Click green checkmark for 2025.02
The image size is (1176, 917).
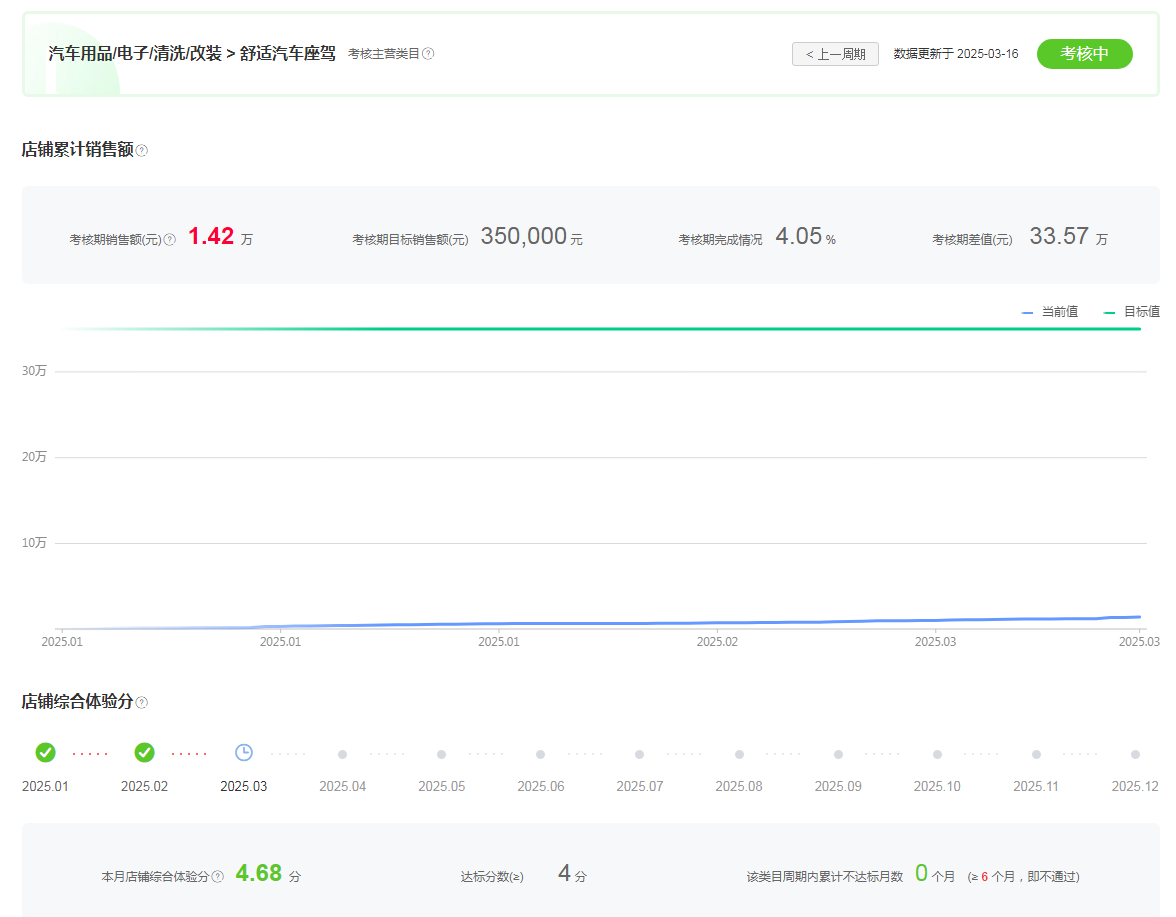point(144,753)
